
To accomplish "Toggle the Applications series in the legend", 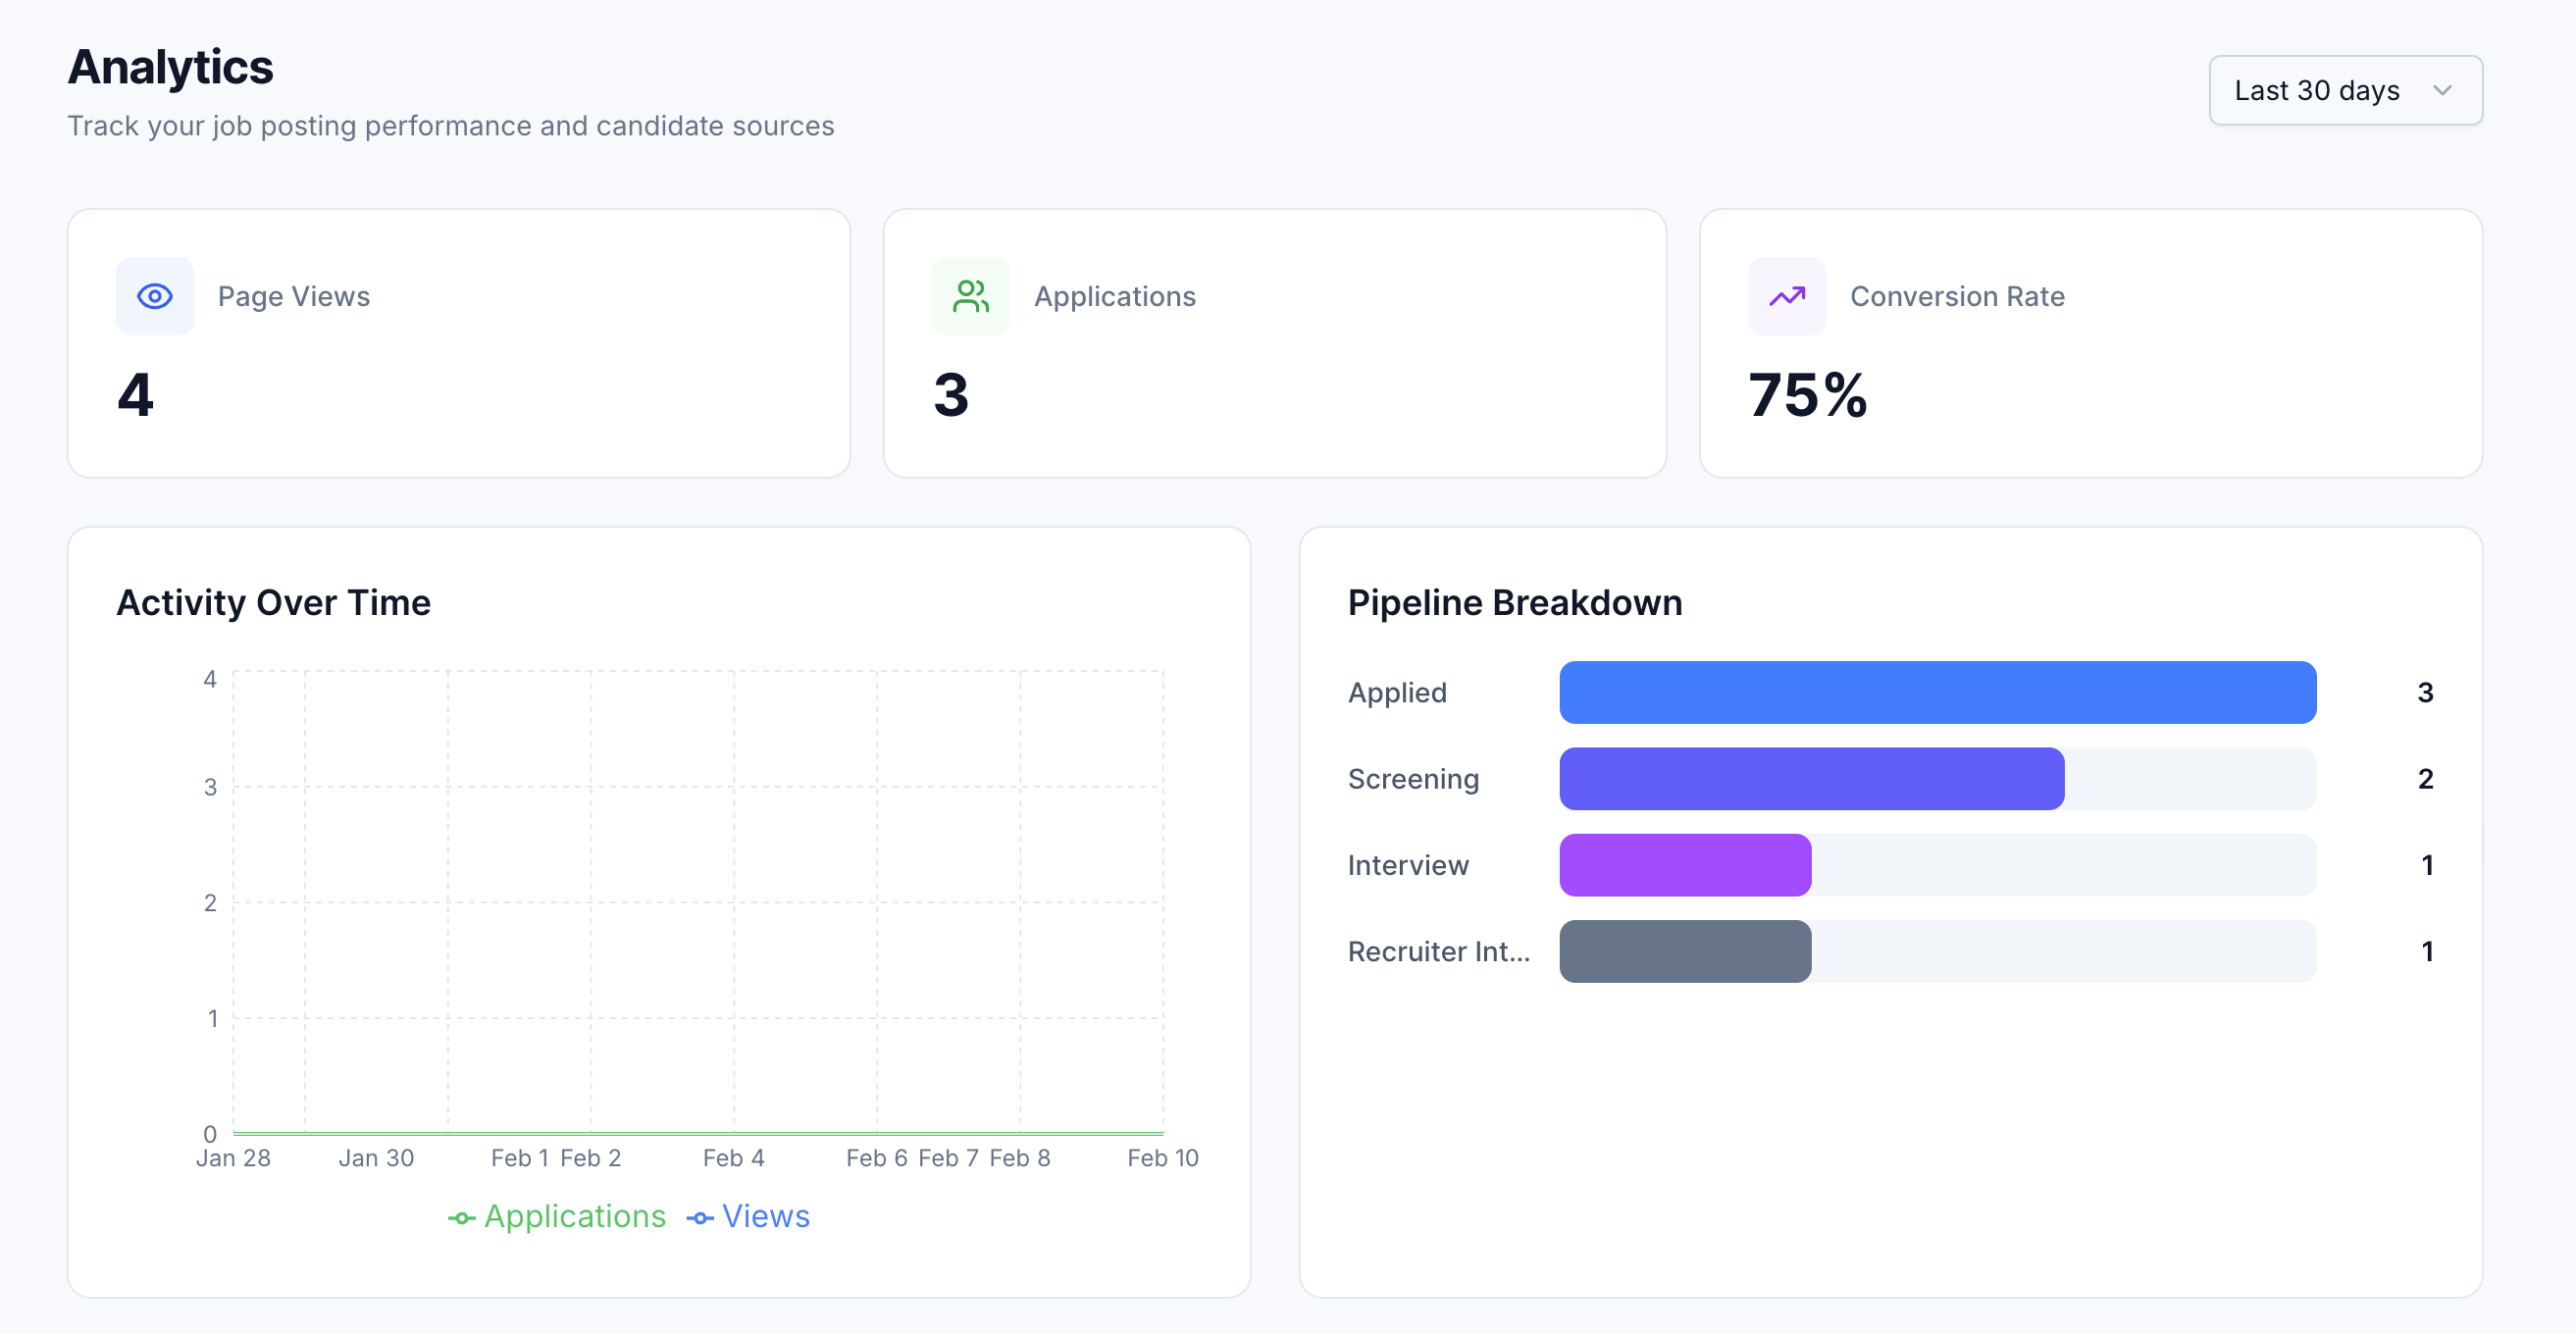I will click(x=574, y=1216).
